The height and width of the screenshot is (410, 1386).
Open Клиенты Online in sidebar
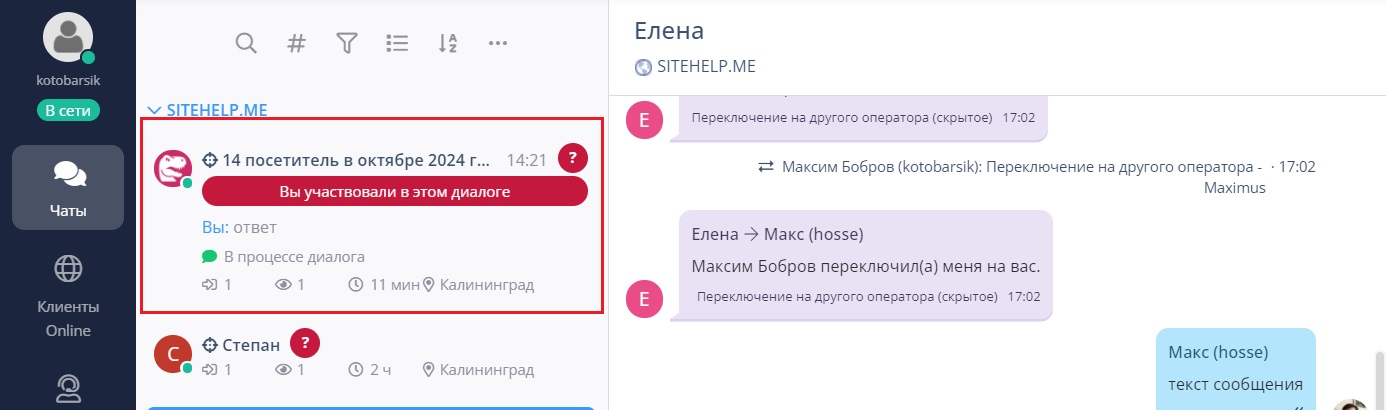[68, 296]
